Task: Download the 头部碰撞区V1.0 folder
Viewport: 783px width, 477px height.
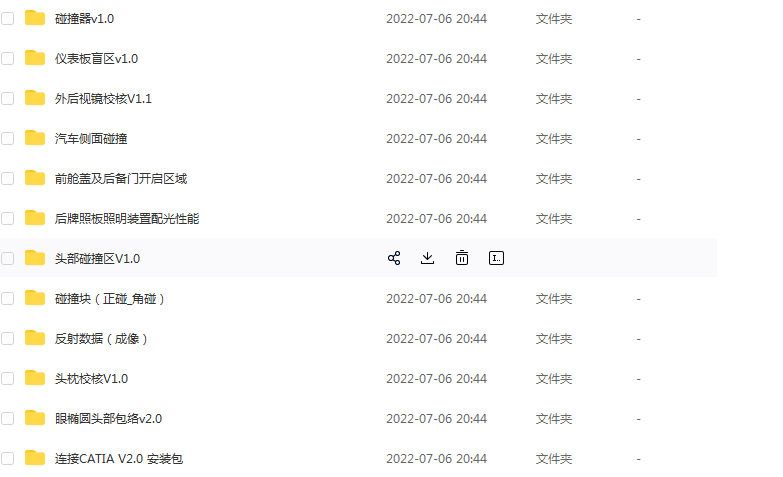Action: (427, 258)
